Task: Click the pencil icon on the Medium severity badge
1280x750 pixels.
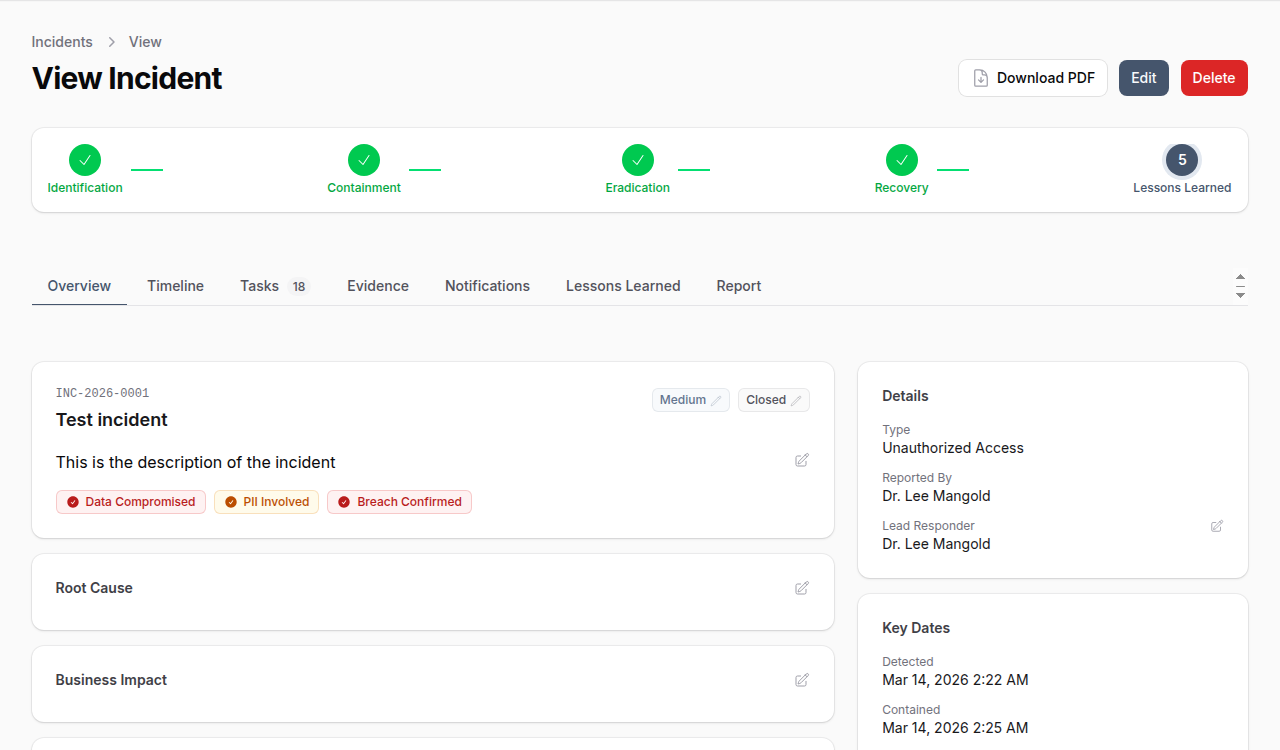Action: coord(716,400)
